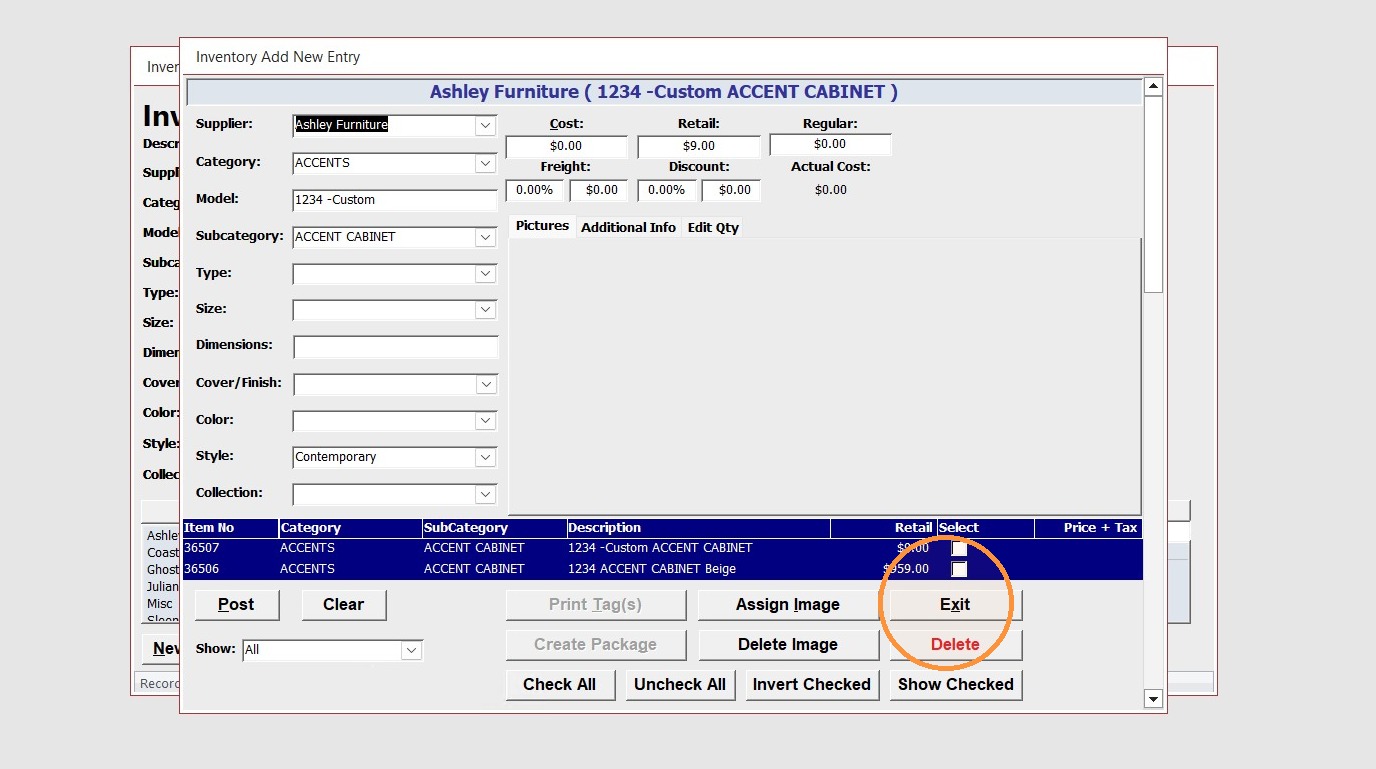Select "Misc" in the background Inventory window list
This screenshot has width=1376, height=769.
[x=160, y=604]
